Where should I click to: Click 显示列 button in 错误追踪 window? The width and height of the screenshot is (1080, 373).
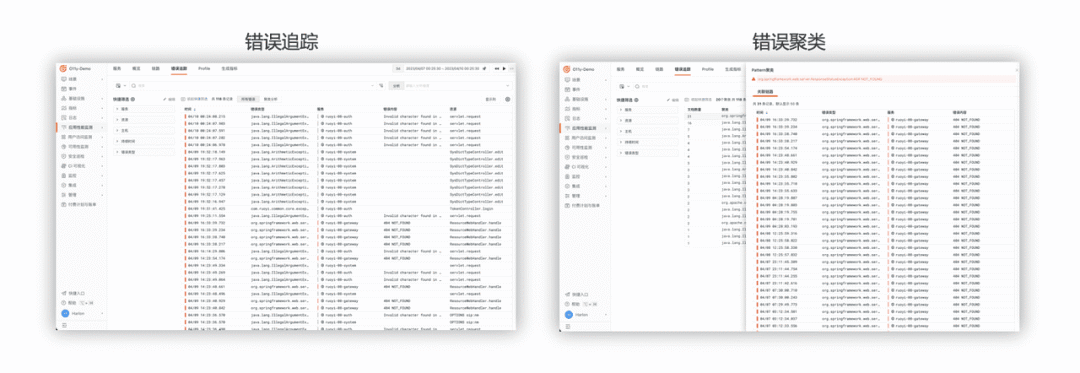point(491,99)
